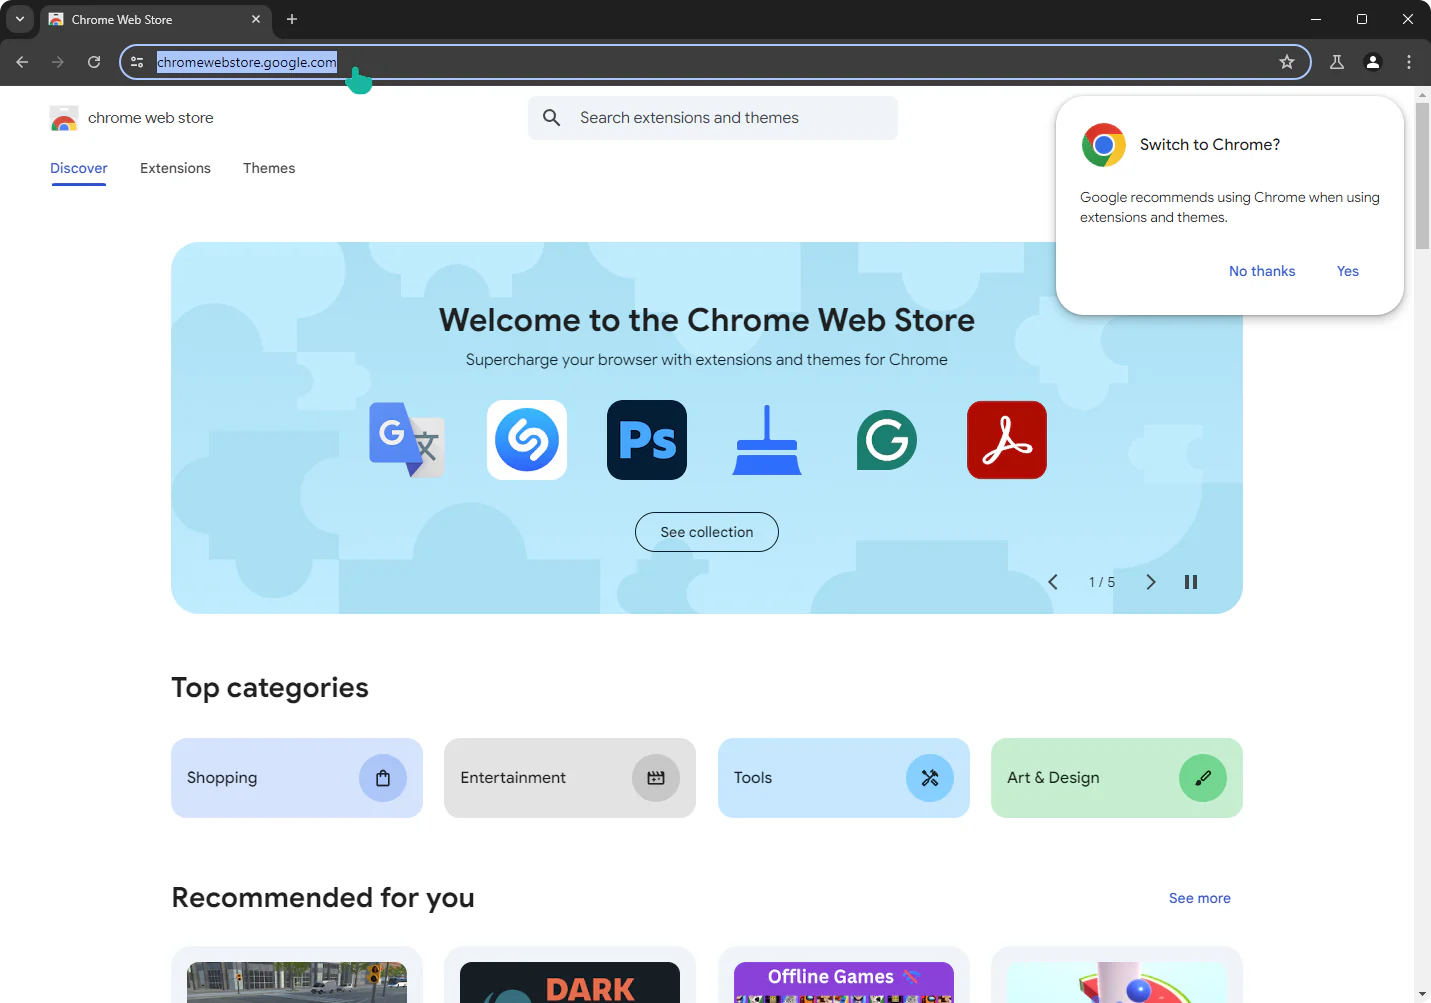Open the tab search dropdown arrow
Viewport: 1431px width, 1003px height.
click(x=19, y=19)
